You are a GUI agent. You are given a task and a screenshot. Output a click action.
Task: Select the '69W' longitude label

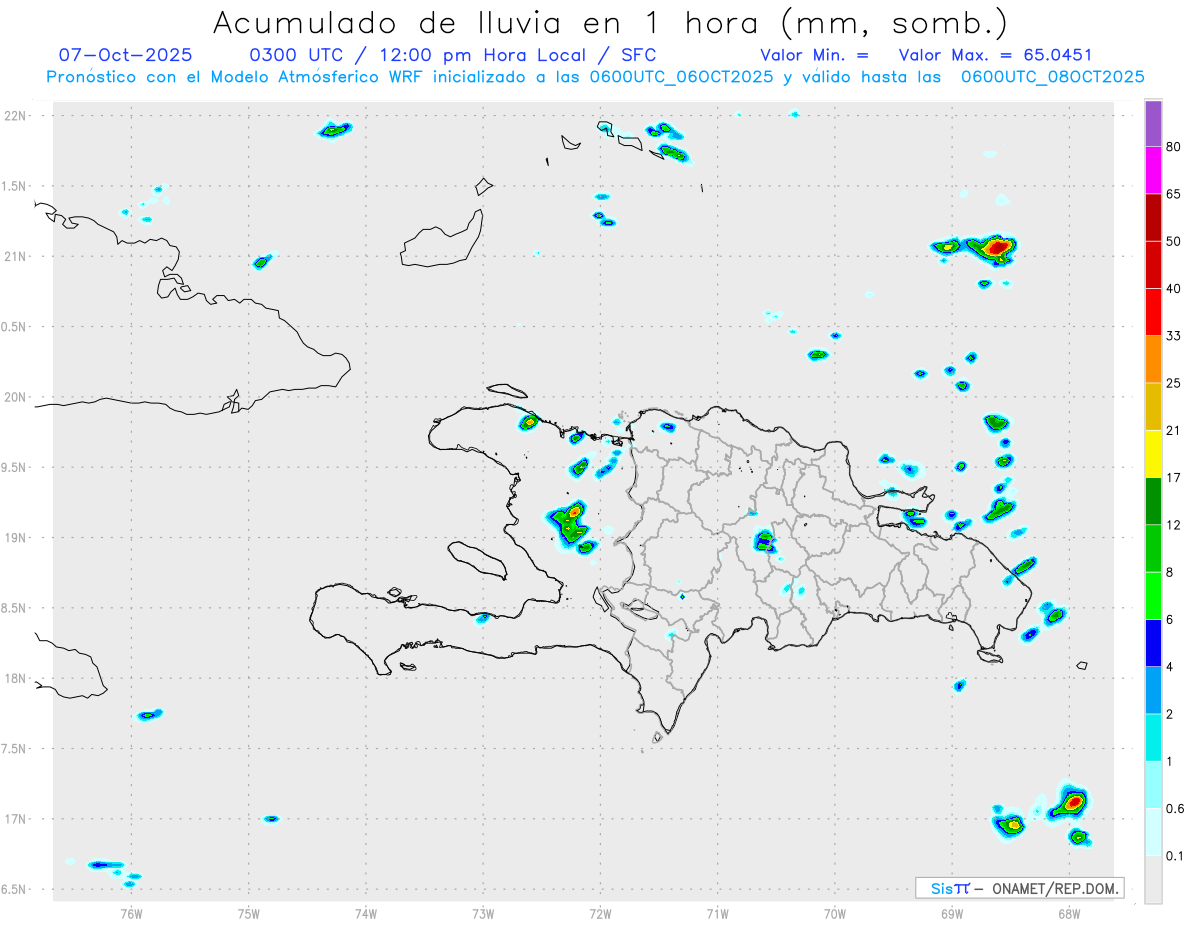click(x=952, y=913)
